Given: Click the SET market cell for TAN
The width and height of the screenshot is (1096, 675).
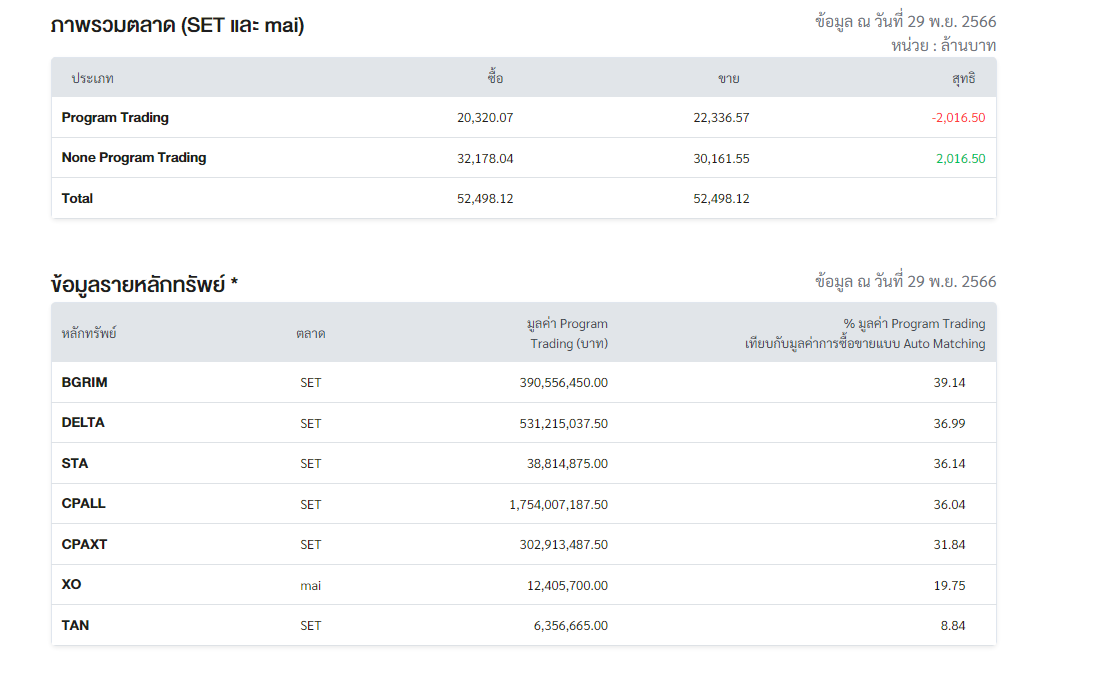Looking at the screenshot, I should click(310, 626).
